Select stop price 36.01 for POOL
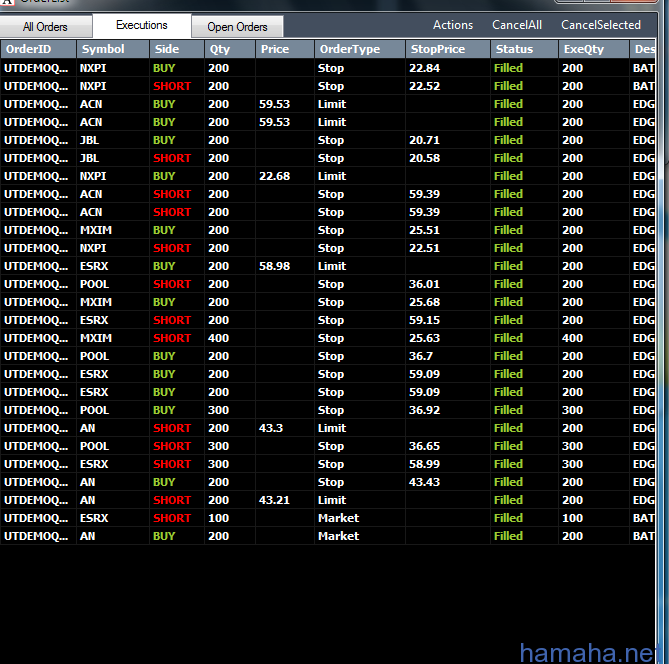 tap(448, 284)
